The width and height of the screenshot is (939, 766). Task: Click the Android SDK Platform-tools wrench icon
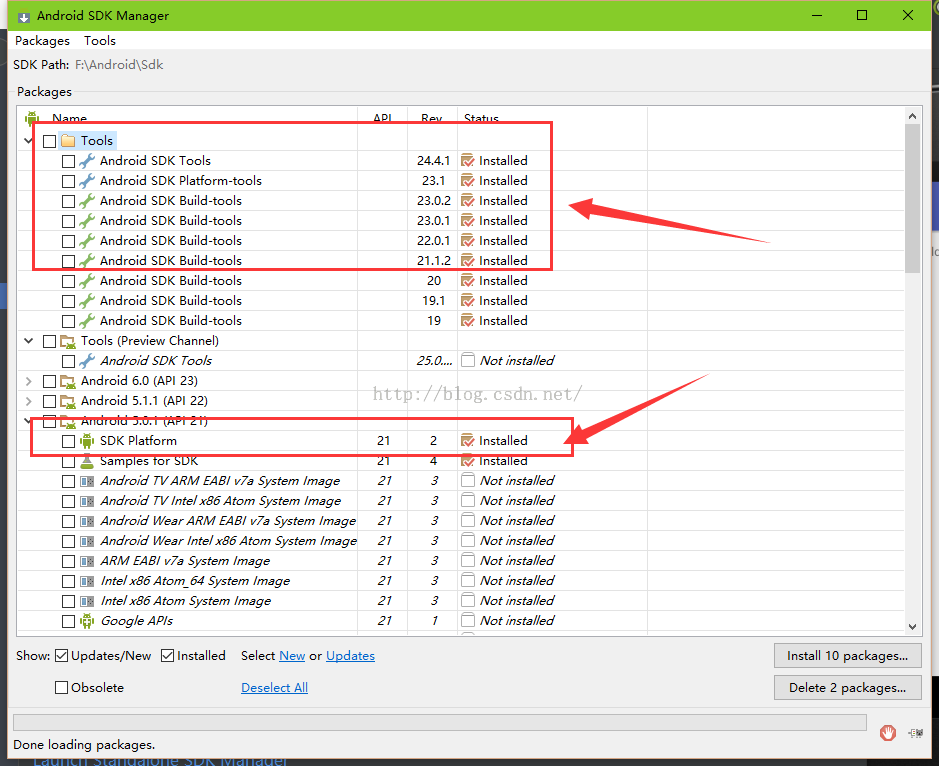pos(87,181)
